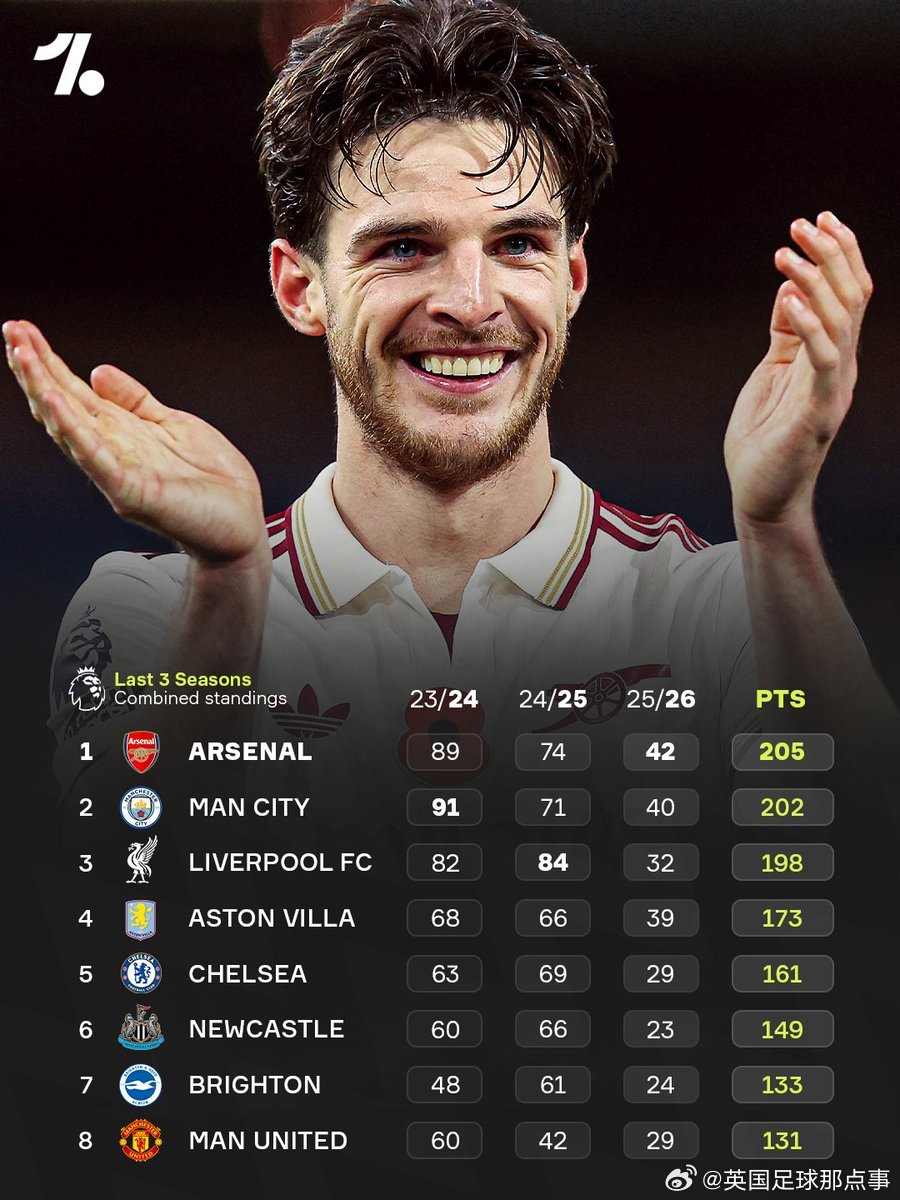Image resolution: width=900 pixels, height=1200 pixels.
Task: Click the Arsenal club crest
Action: click(141, 751)
